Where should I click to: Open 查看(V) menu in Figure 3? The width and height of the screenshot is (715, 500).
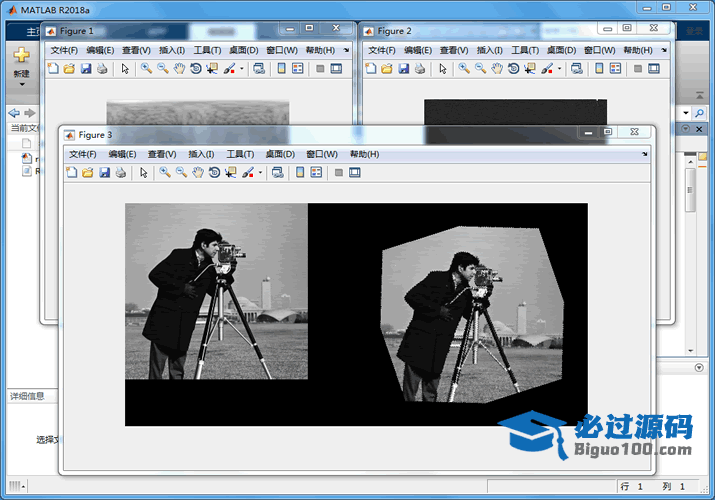pos(162,154)
